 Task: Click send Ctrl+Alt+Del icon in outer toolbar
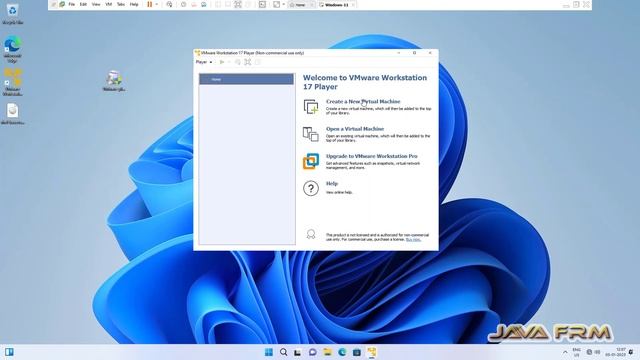(169, 4)
